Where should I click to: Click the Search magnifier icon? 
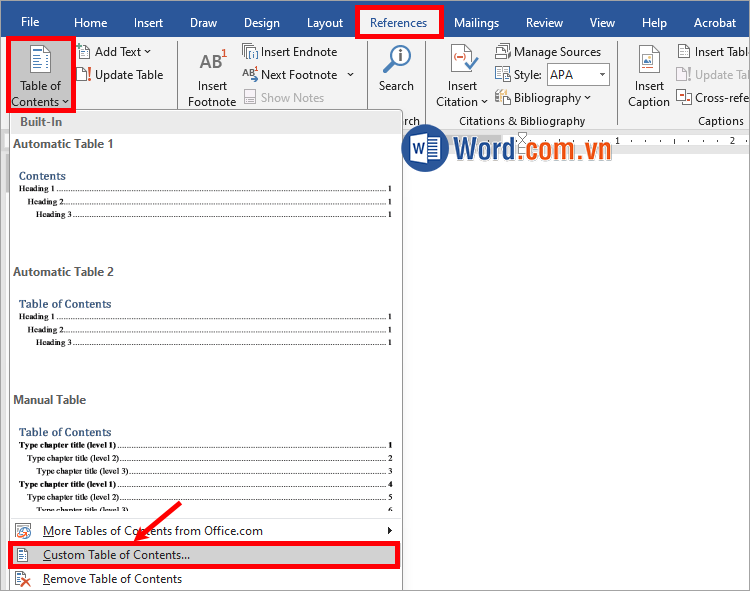coord(397,59)
